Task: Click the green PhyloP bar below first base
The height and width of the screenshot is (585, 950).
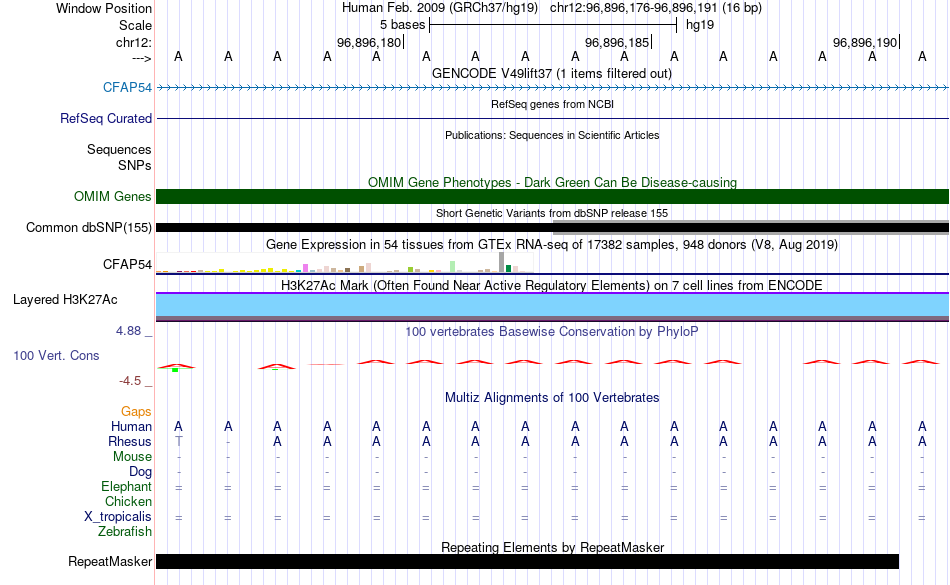Action: click(175, 369)
